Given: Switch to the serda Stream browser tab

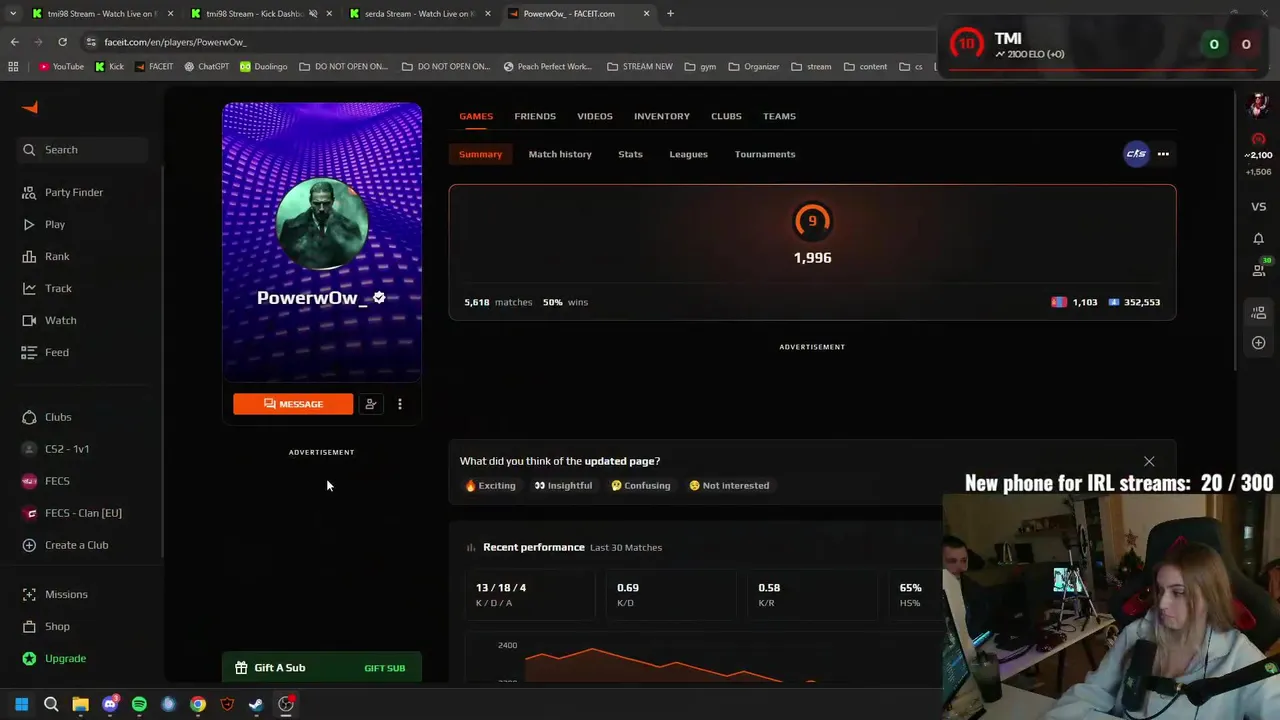Looking at the screenshot, I should pyautogui.click(x=418, y=14).
